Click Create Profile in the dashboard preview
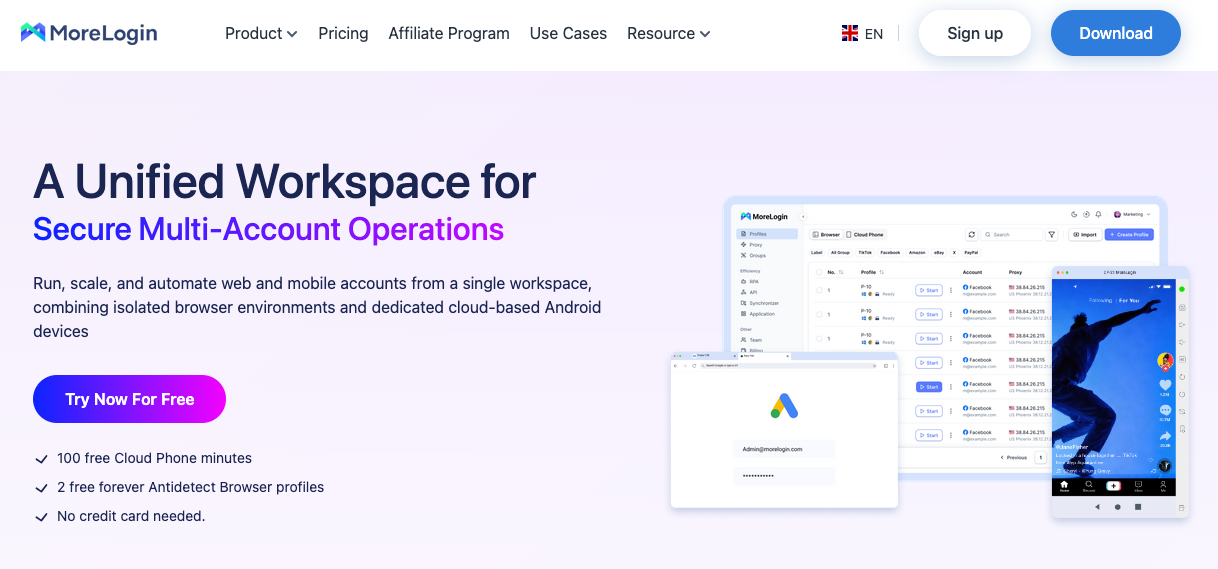Image resolution: width=1218 pixels, height=569 pixels. (1129, 234)
